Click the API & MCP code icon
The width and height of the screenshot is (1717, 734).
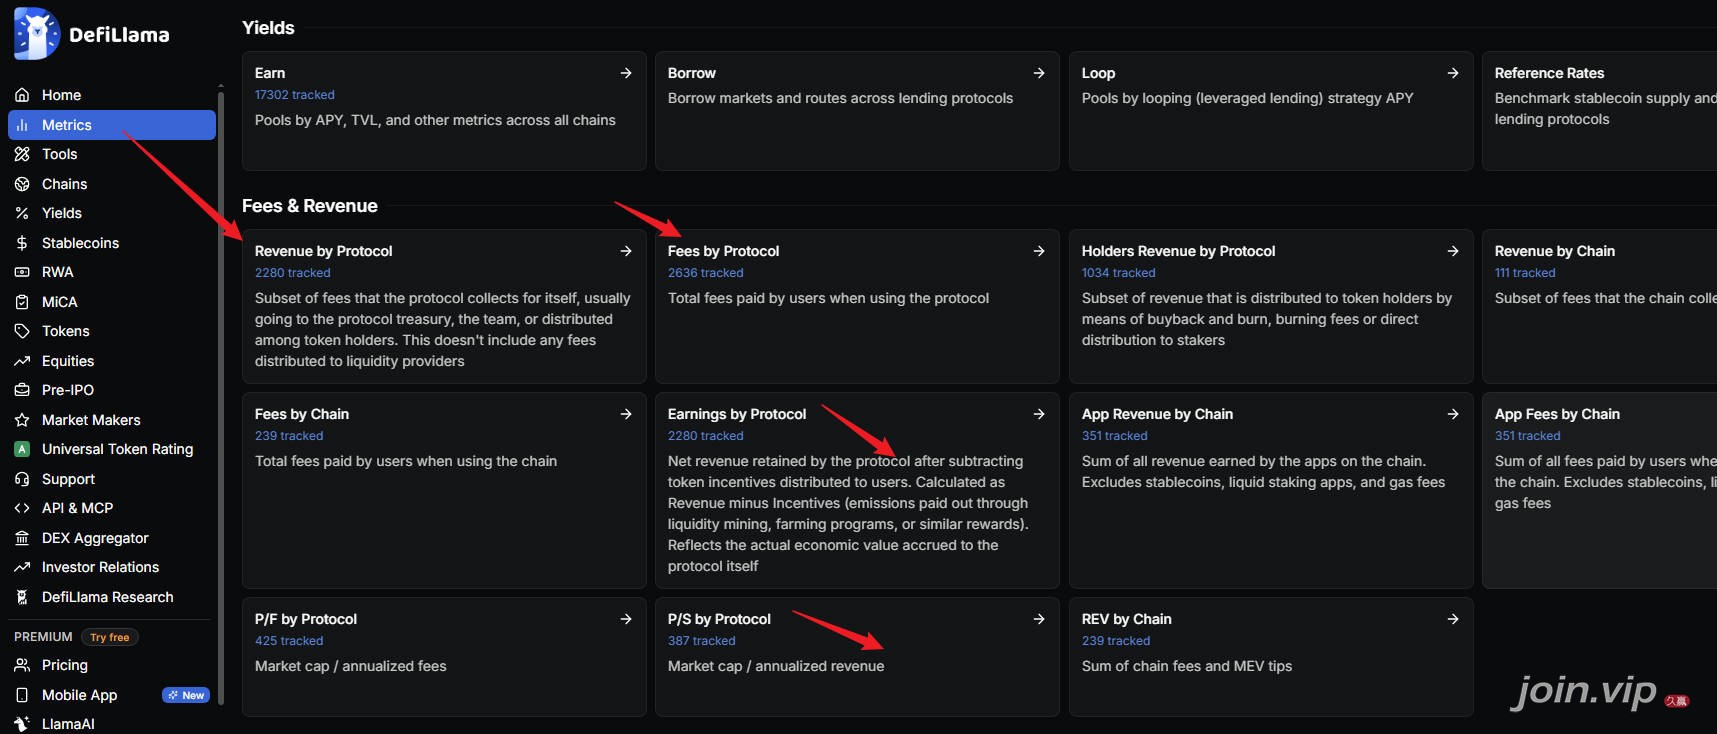pos(22,508)
